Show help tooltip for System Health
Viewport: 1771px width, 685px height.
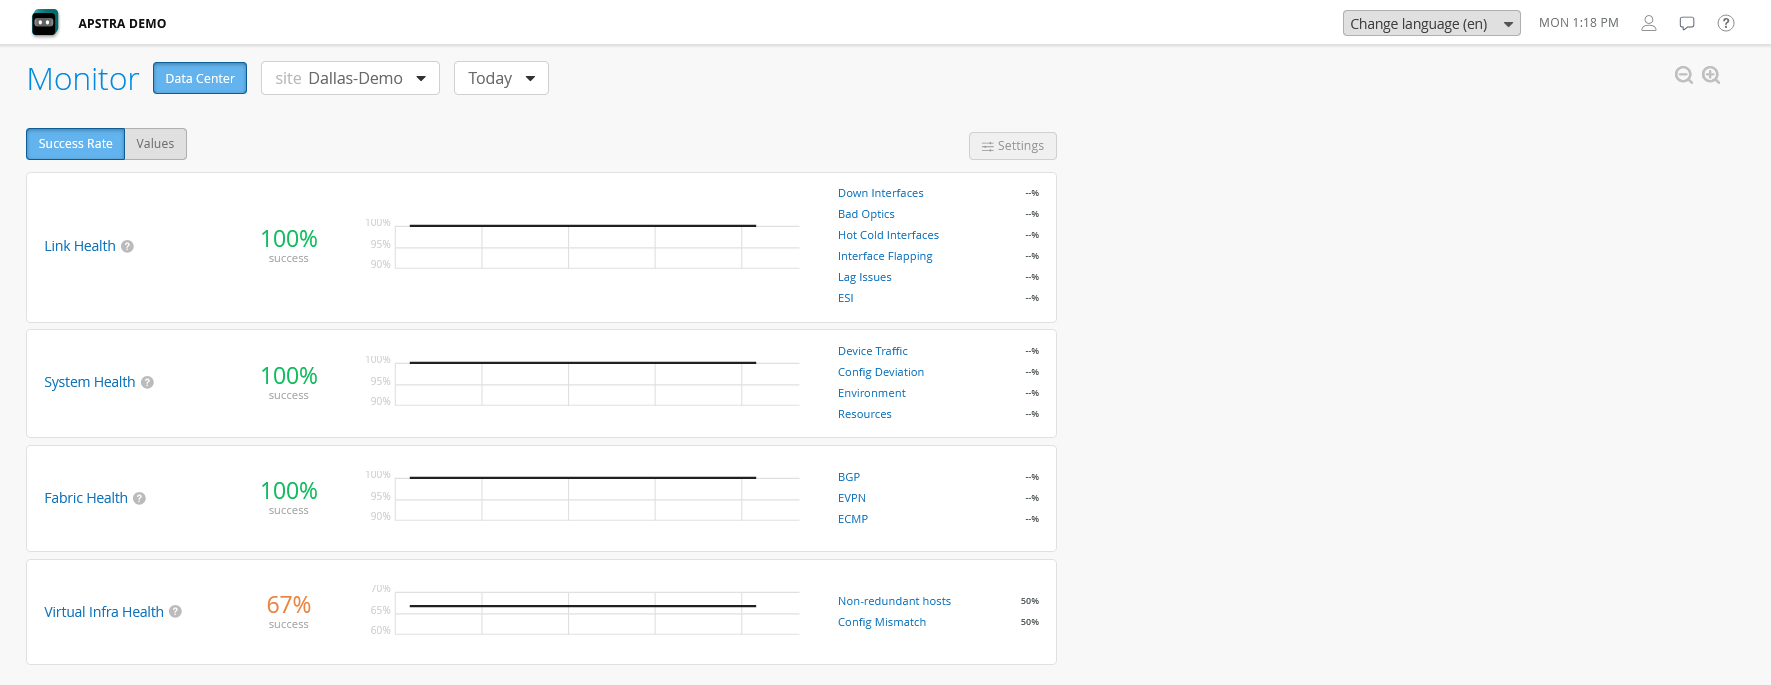(x=147, y=382)
